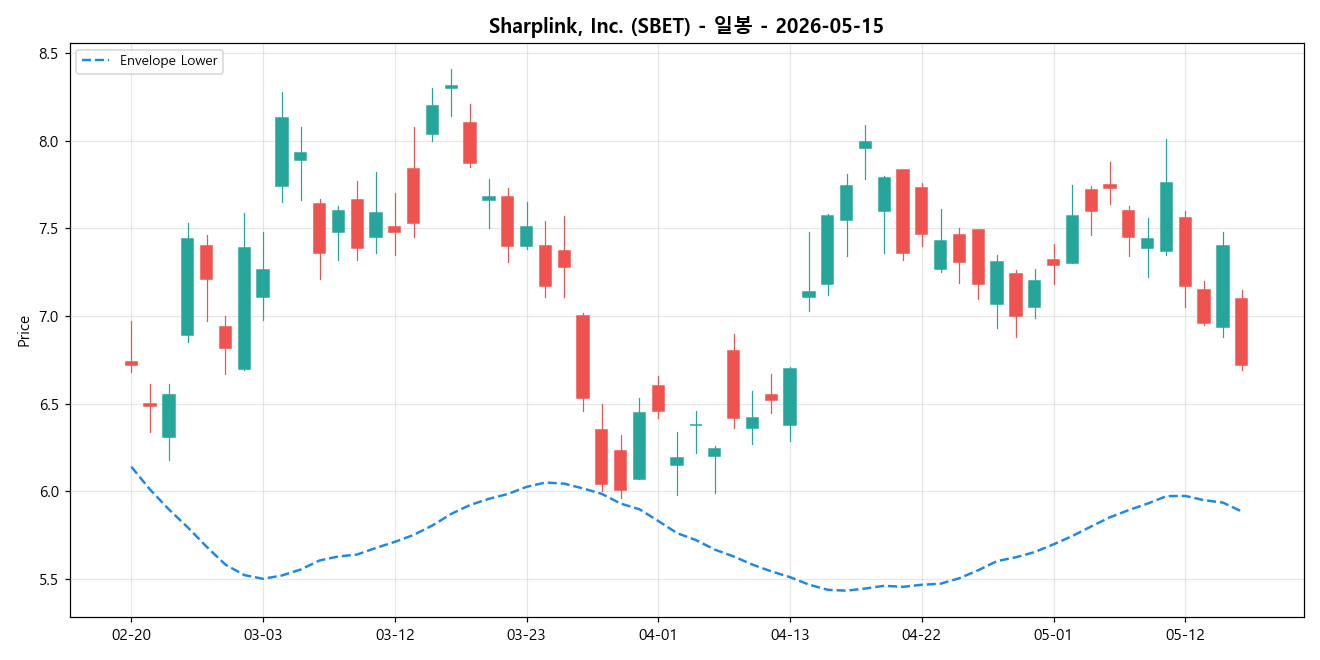Viewport: 1320px width, 660px height.
Task: Click the Envelope Lower legend label
Action: tap(168, 61)
